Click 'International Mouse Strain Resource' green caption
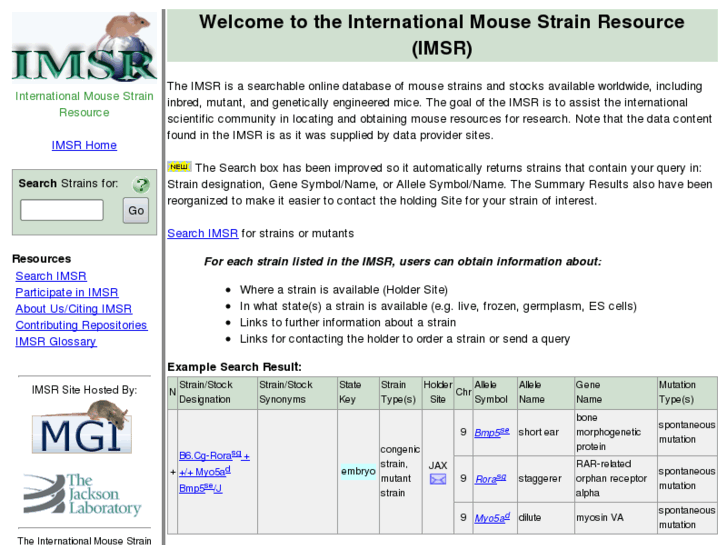 point(84,104)
